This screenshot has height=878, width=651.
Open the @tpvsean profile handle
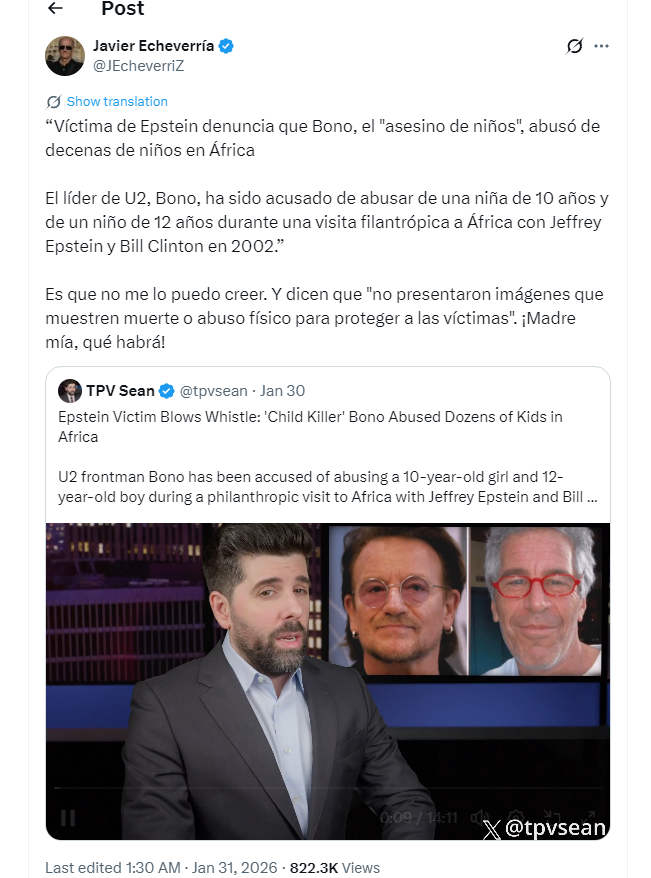coord(213,391)
